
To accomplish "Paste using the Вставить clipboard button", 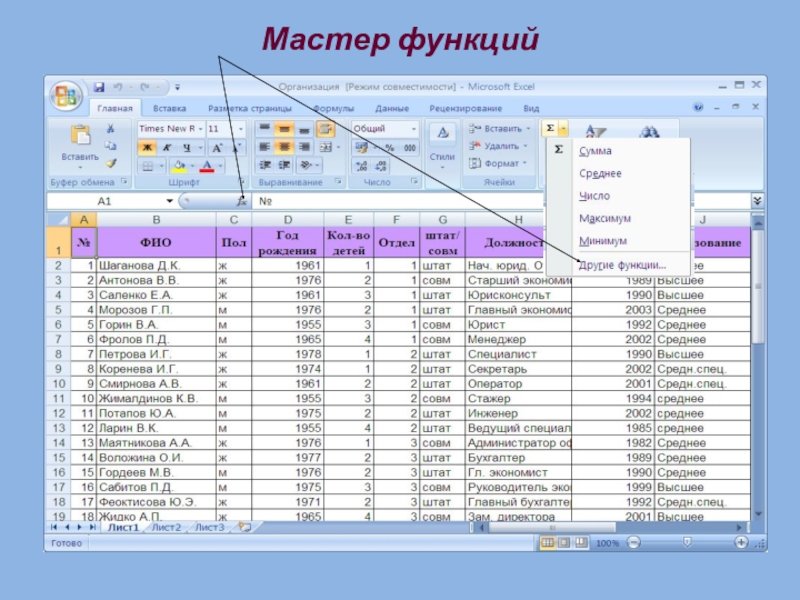I will [80, 143].
